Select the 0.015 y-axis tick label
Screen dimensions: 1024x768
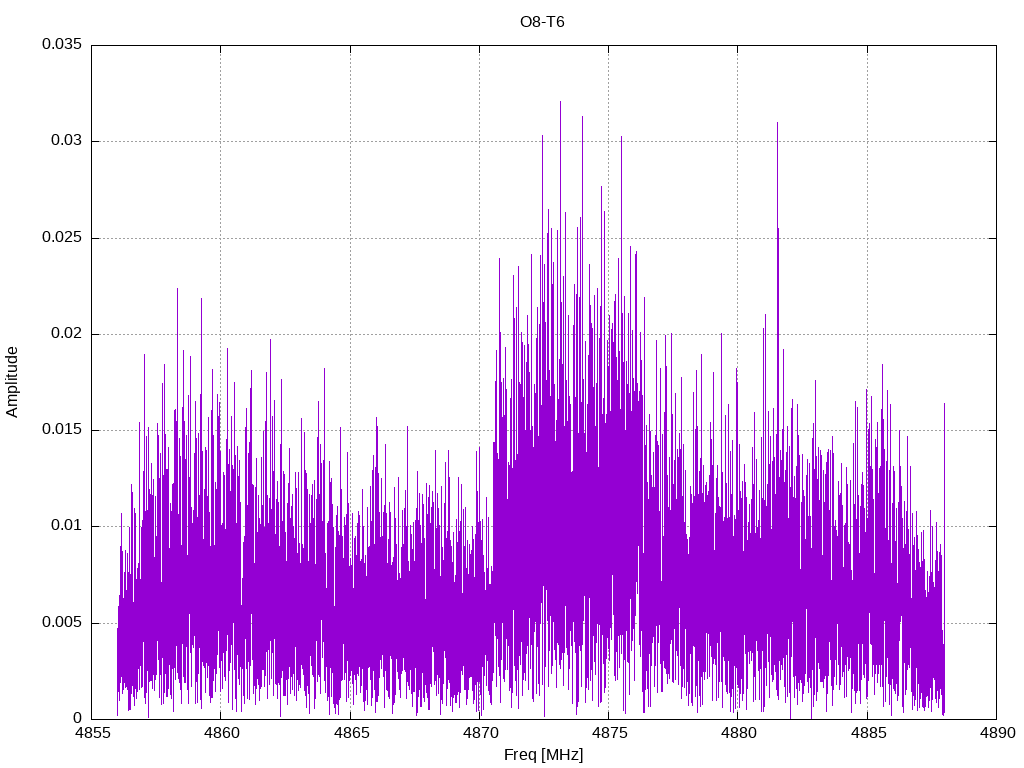(61, 430)
